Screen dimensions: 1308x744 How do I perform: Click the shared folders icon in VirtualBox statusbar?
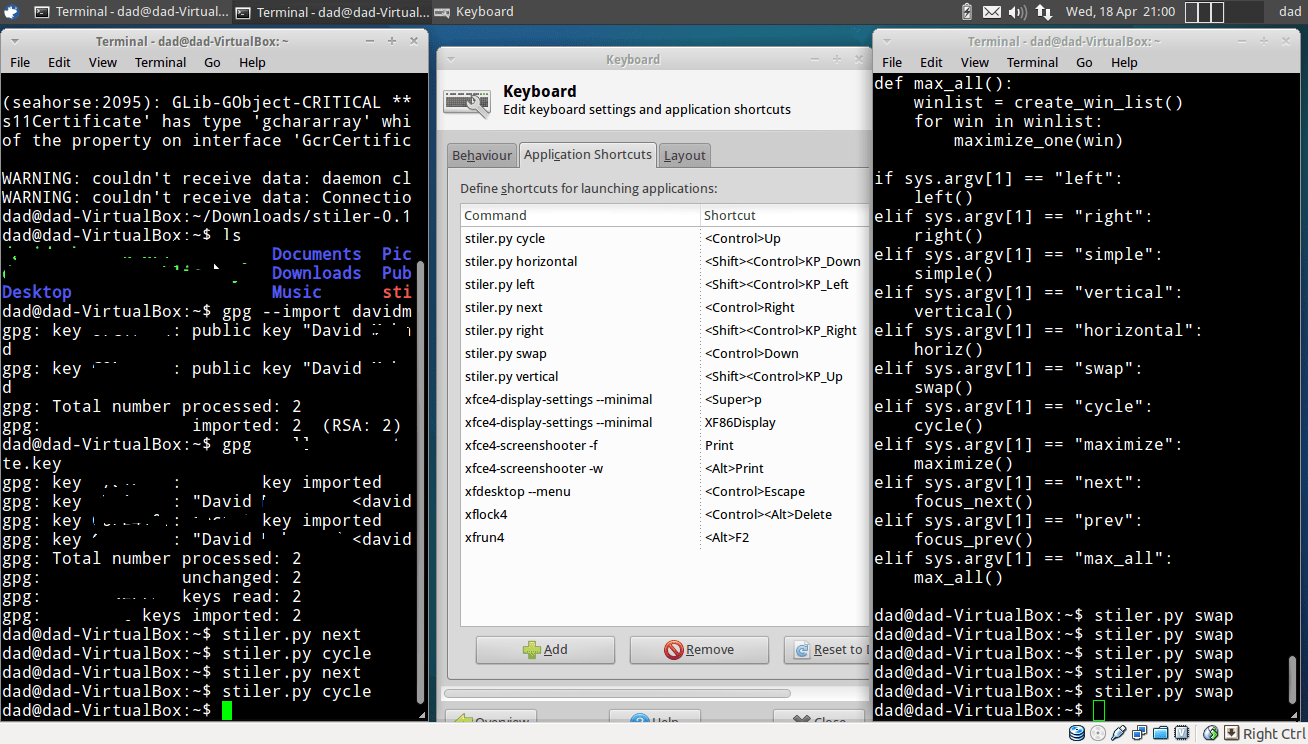(1160, 733)
